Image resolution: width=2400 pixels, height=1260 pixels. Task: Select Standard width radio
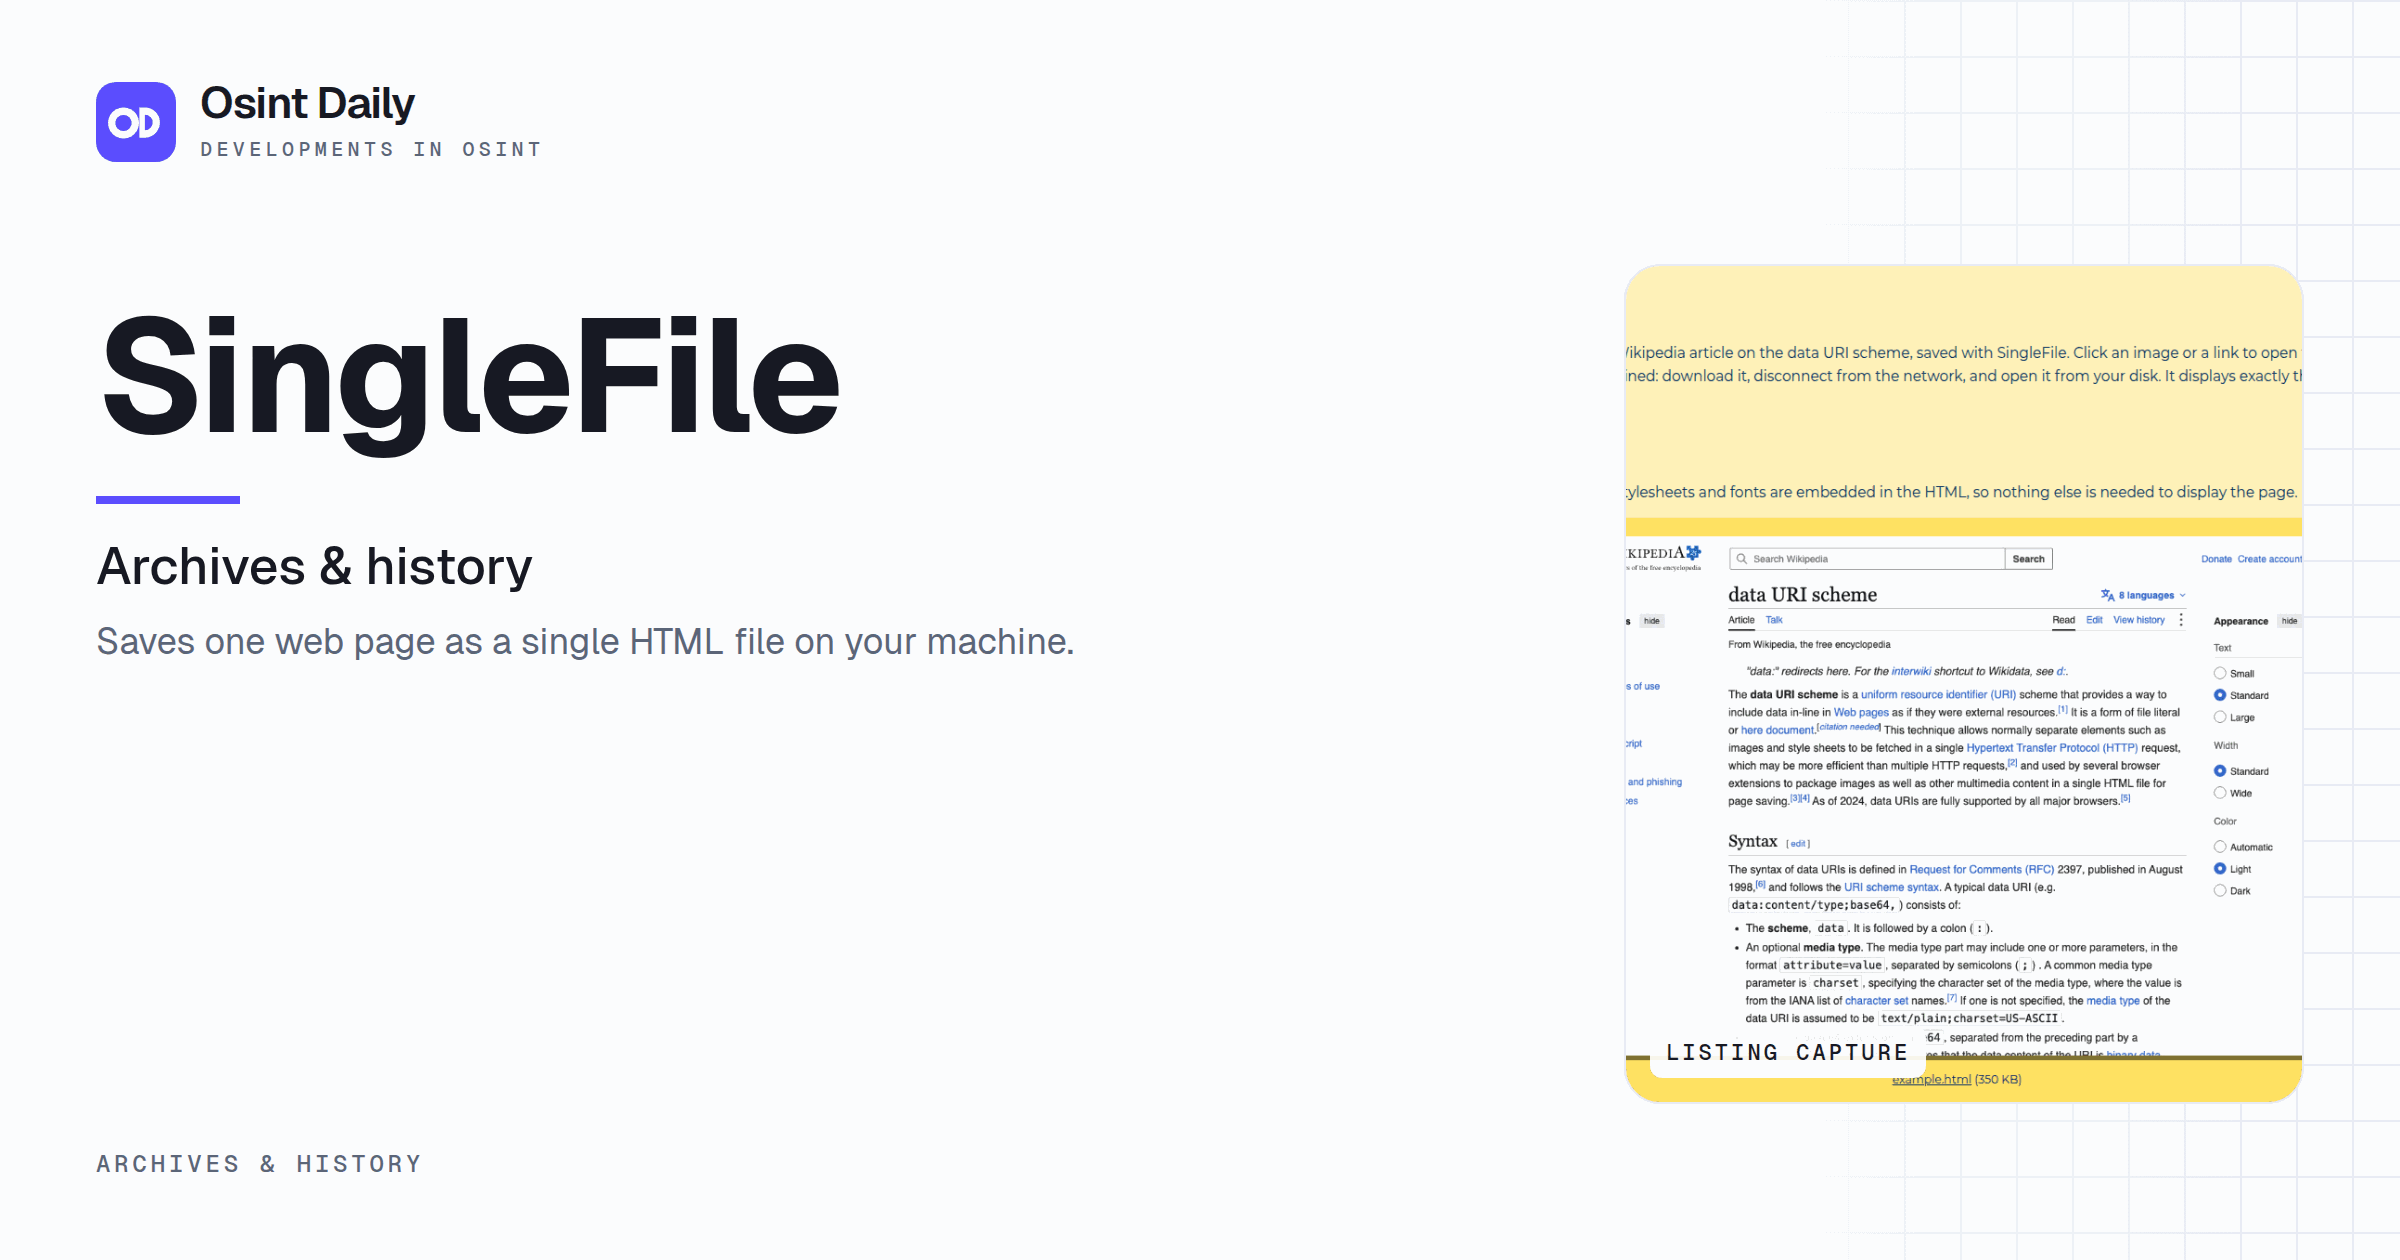coord(2220,771)
